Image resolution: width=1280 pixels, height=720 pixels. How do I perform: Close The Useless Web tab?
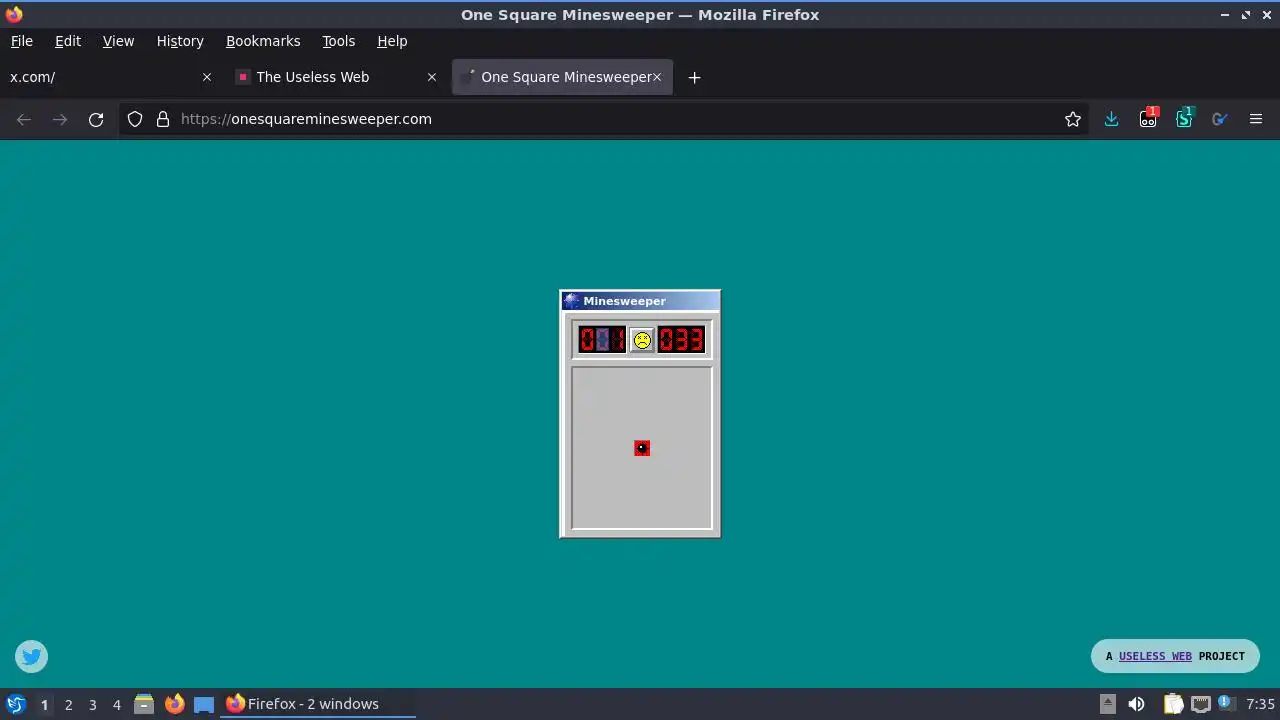coord(432,77)
